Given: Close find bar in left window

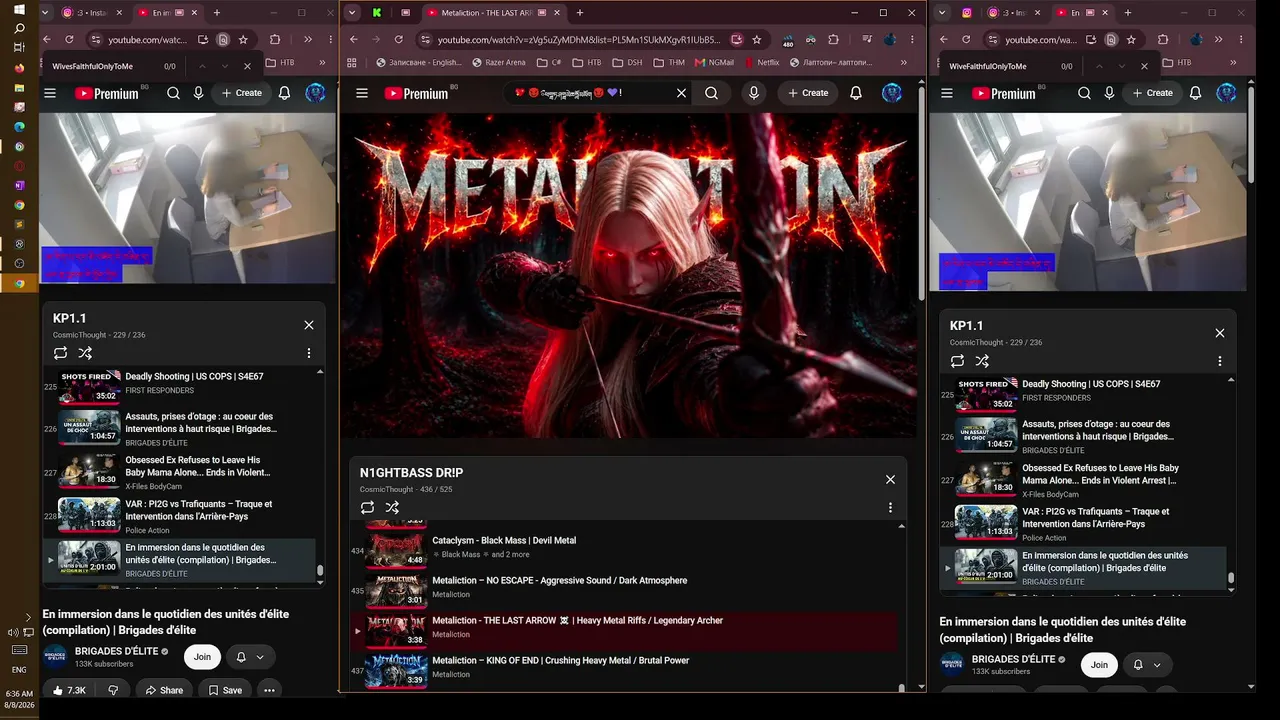Looking at the screenshot, I should pyautogui.click(x=248, y=66).
